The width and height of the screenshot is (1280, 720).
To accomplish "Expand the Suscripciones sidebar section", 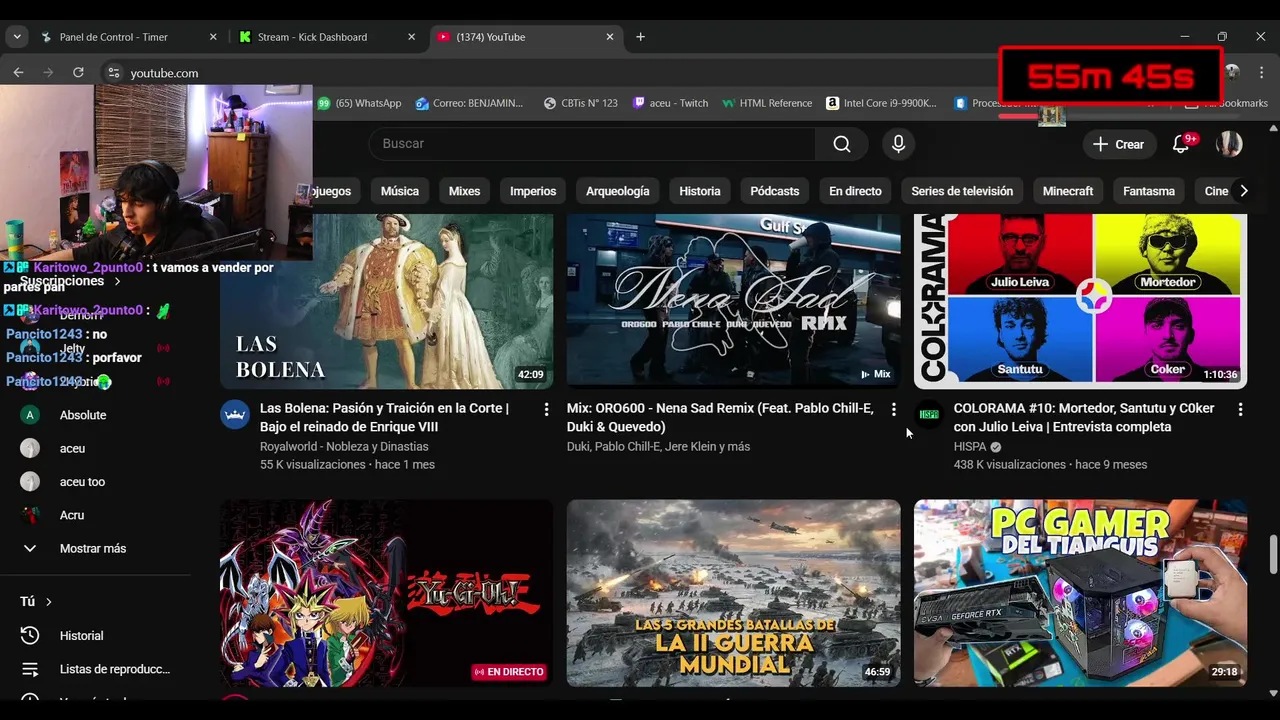I will coord(70,281).
